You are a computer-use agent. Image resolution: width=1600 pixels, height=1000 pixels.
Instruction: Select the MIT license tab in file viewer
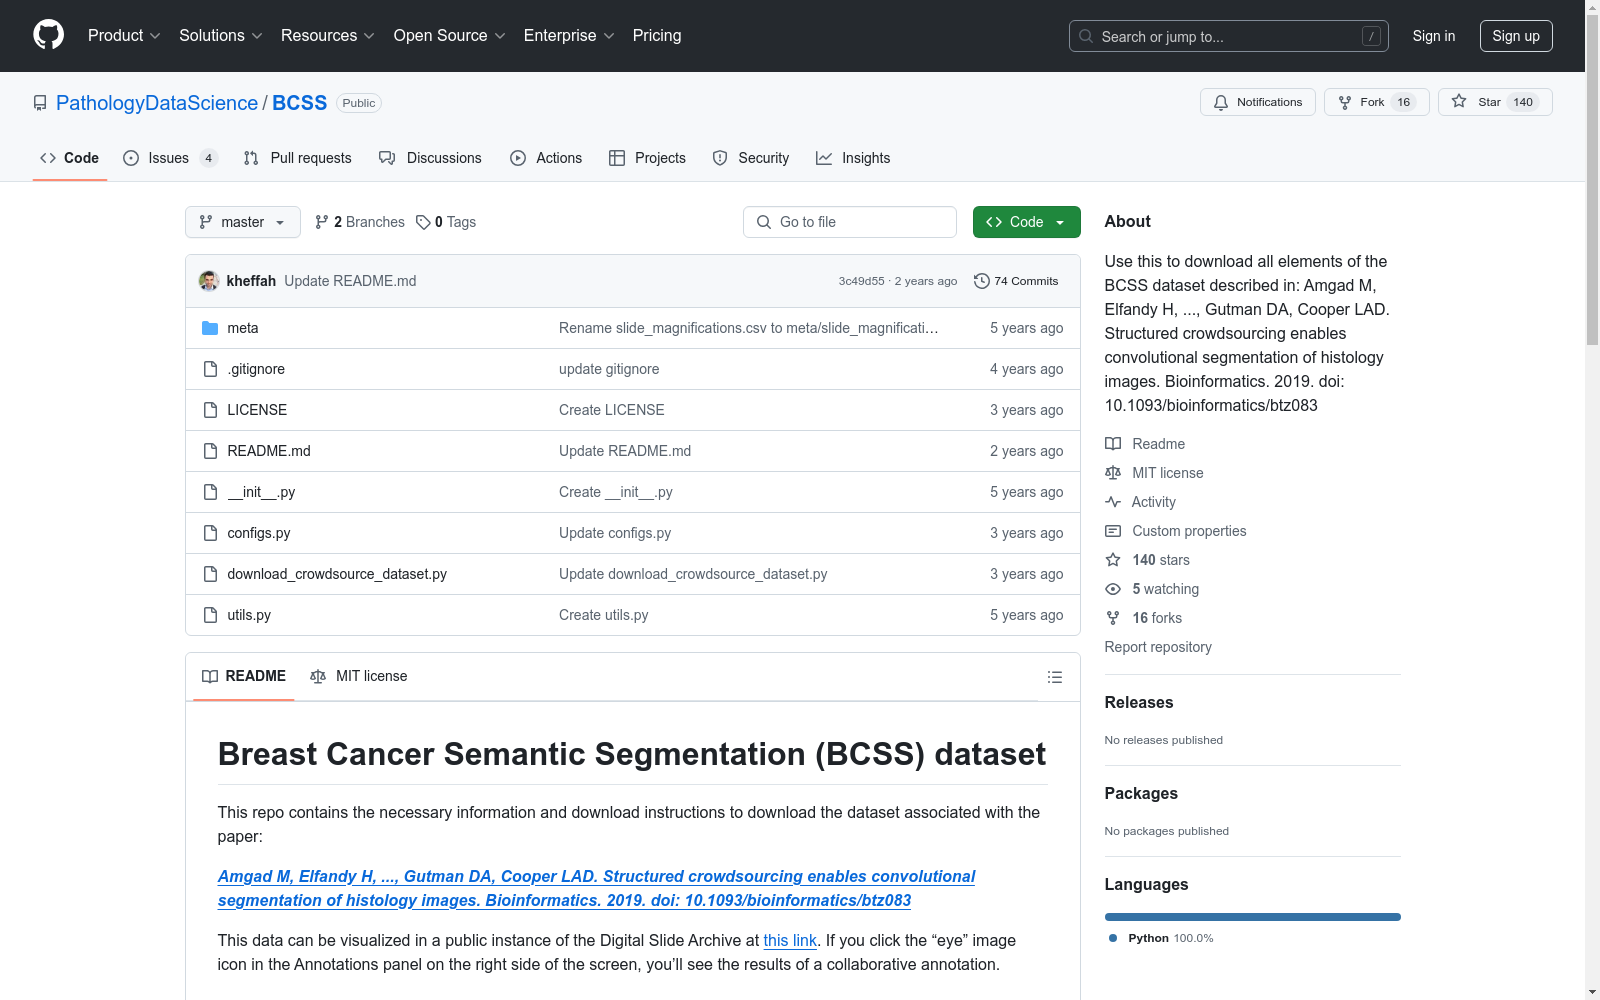[359, 676]
